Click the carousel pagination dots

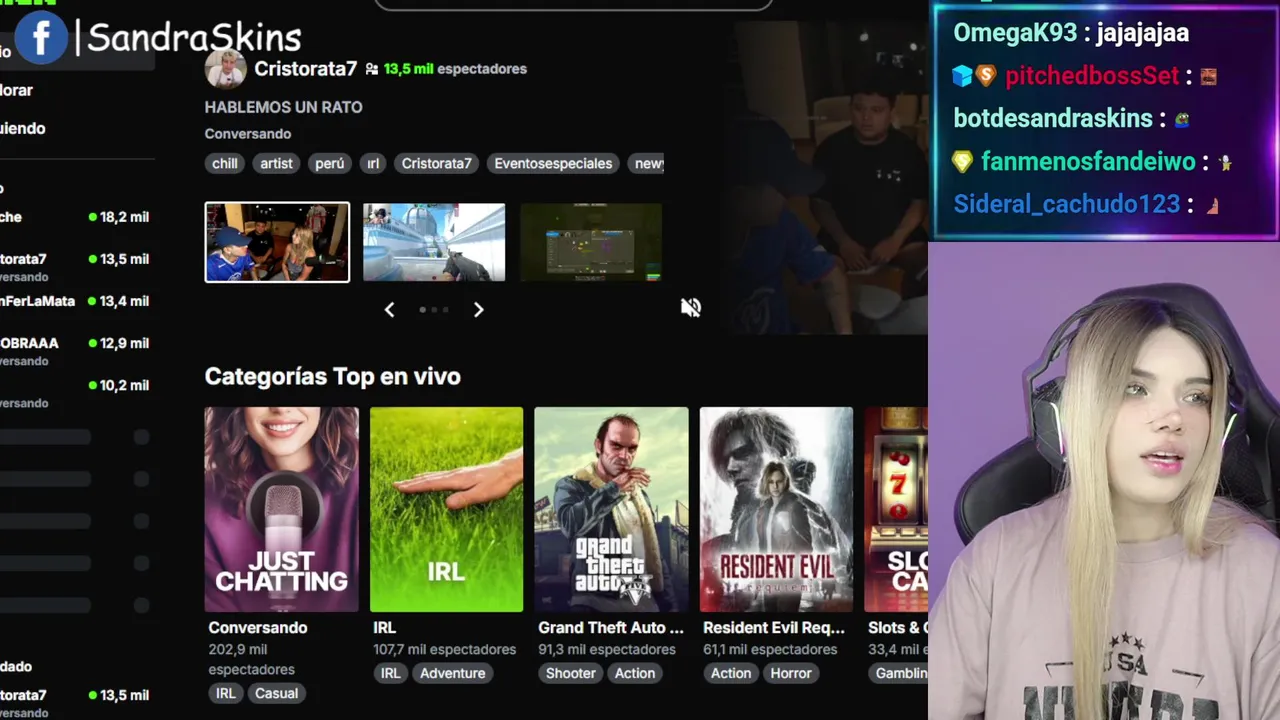pos(434,310)
